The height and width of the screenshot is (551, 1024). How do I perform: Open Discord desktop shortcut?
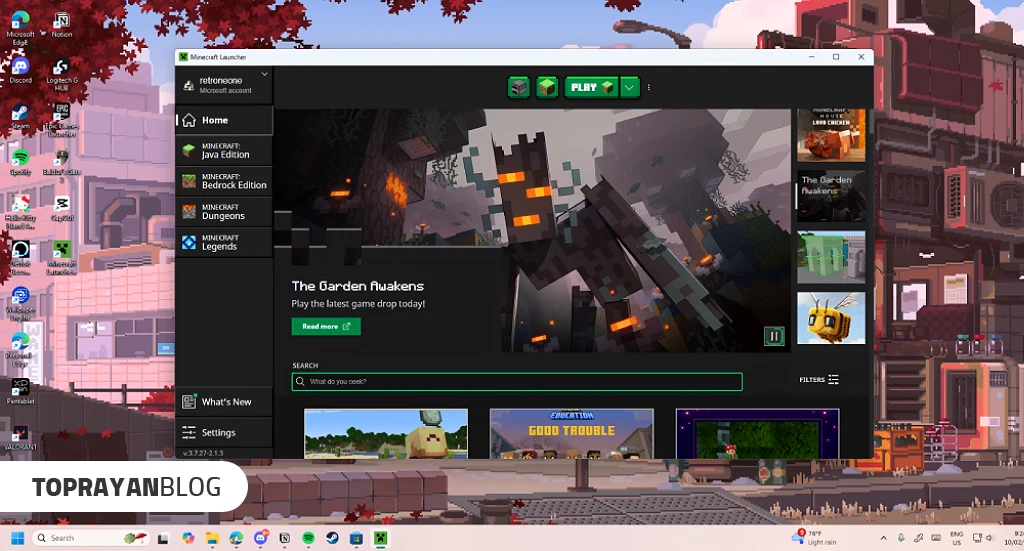click(x=20, y=71)
